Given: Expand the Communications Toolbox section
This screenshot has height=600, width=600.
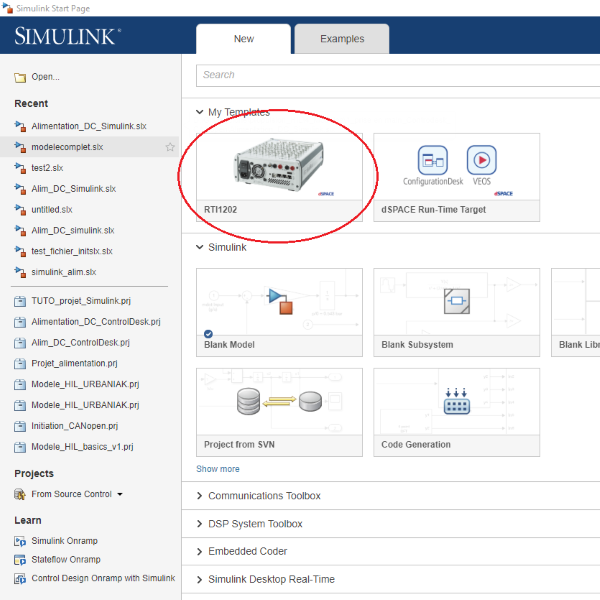Looking at the screenshot, I should [x=199, y=496].
